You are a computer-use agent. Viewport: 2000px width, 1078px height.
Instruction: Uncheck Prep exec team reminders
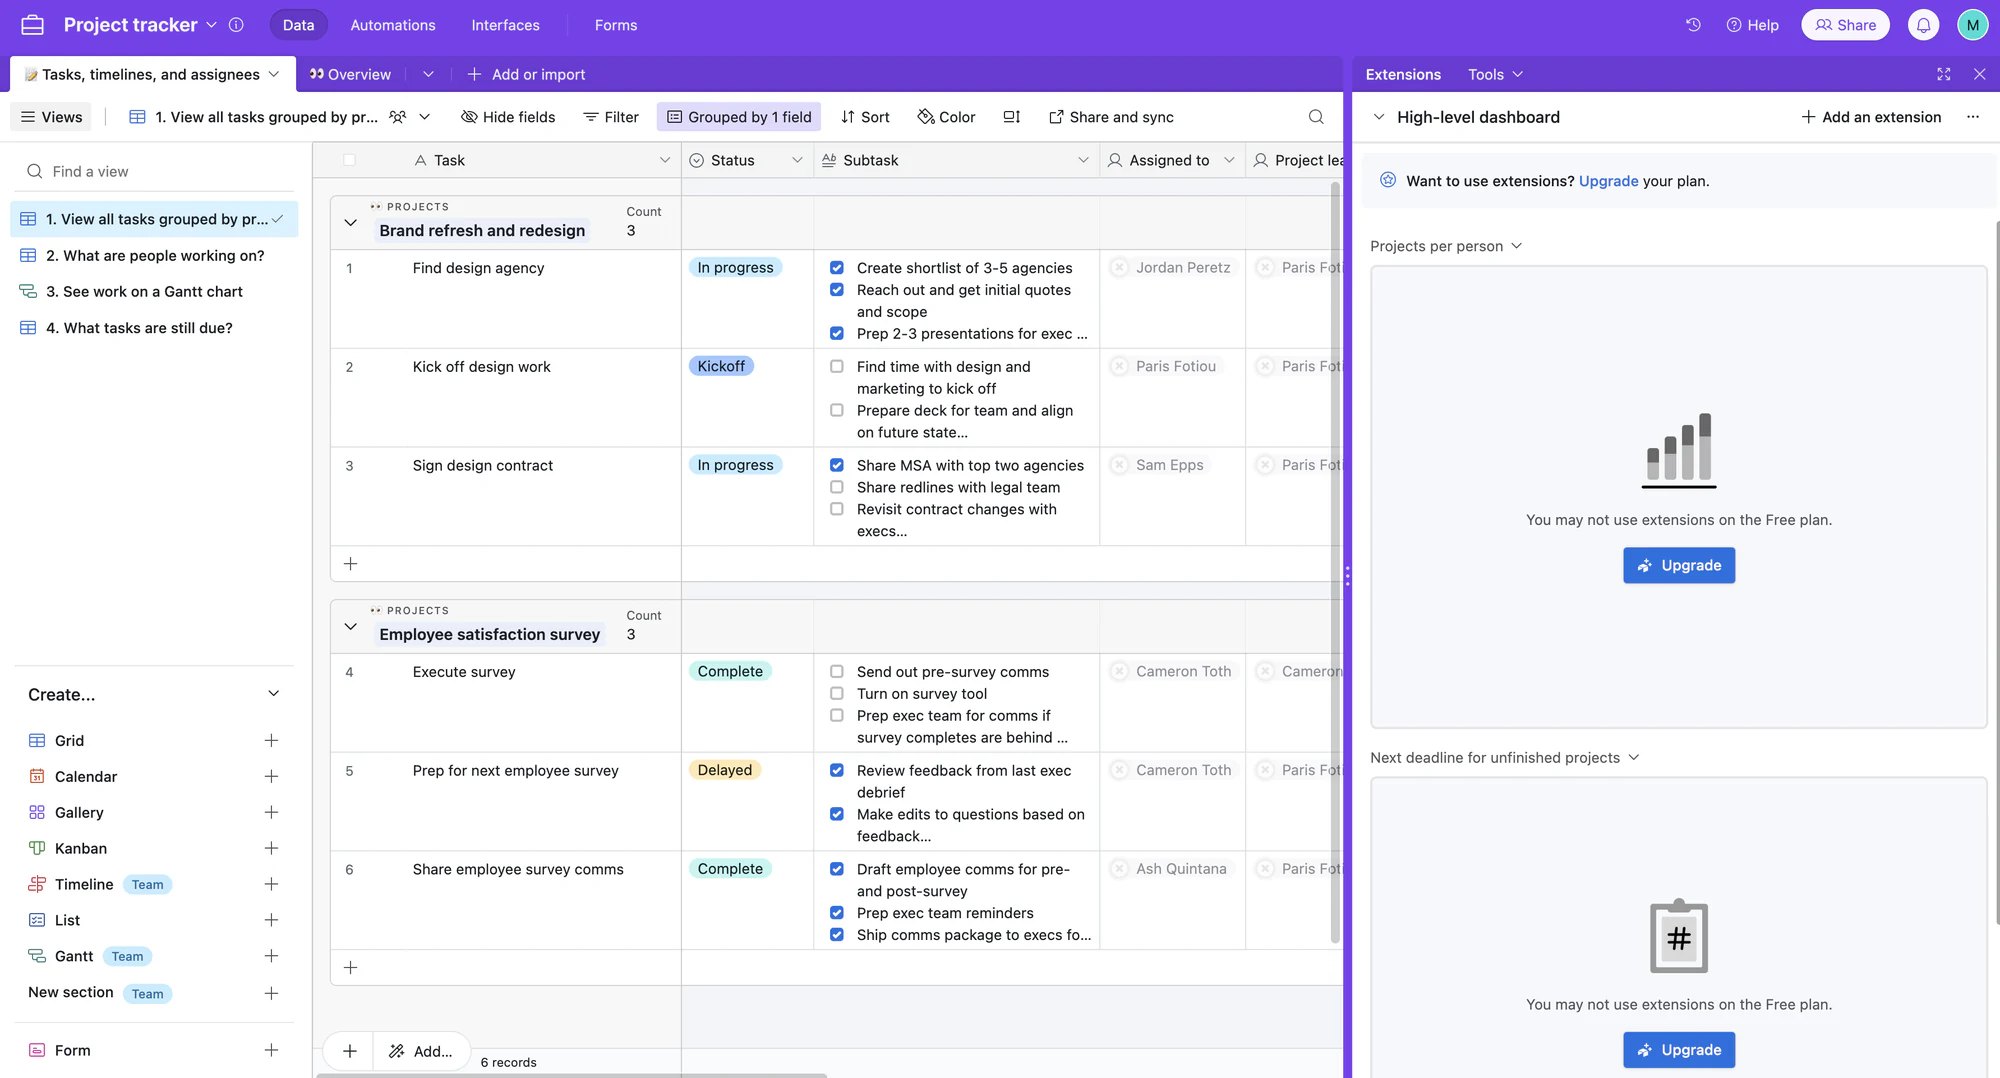(x=837, y=913)
